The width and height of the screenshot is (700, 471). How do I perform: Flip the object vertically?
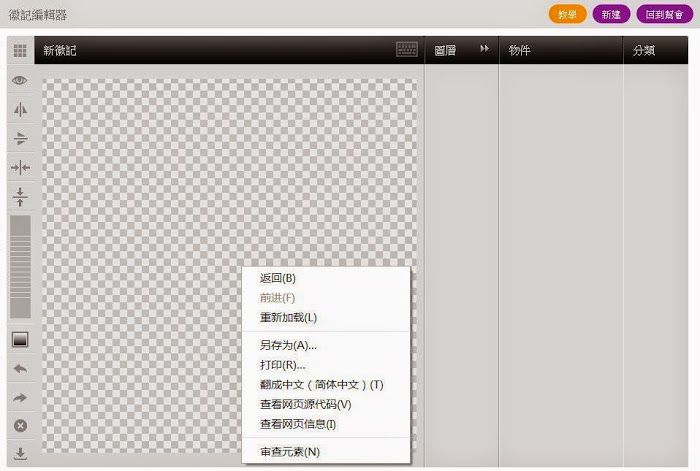(20, 138)
